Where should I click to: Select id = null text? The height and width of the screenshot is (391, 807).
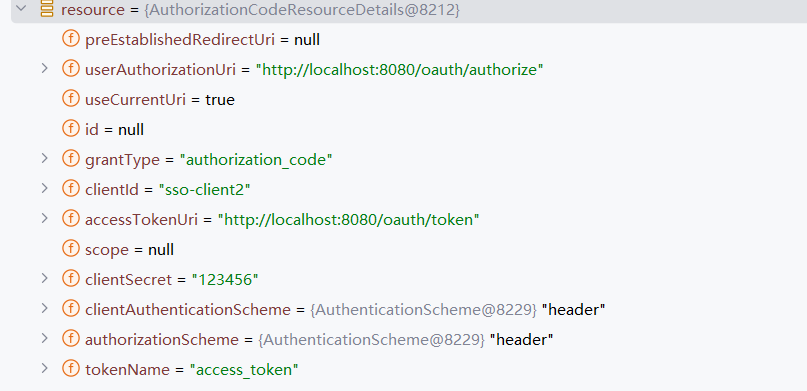pos(114,130)
